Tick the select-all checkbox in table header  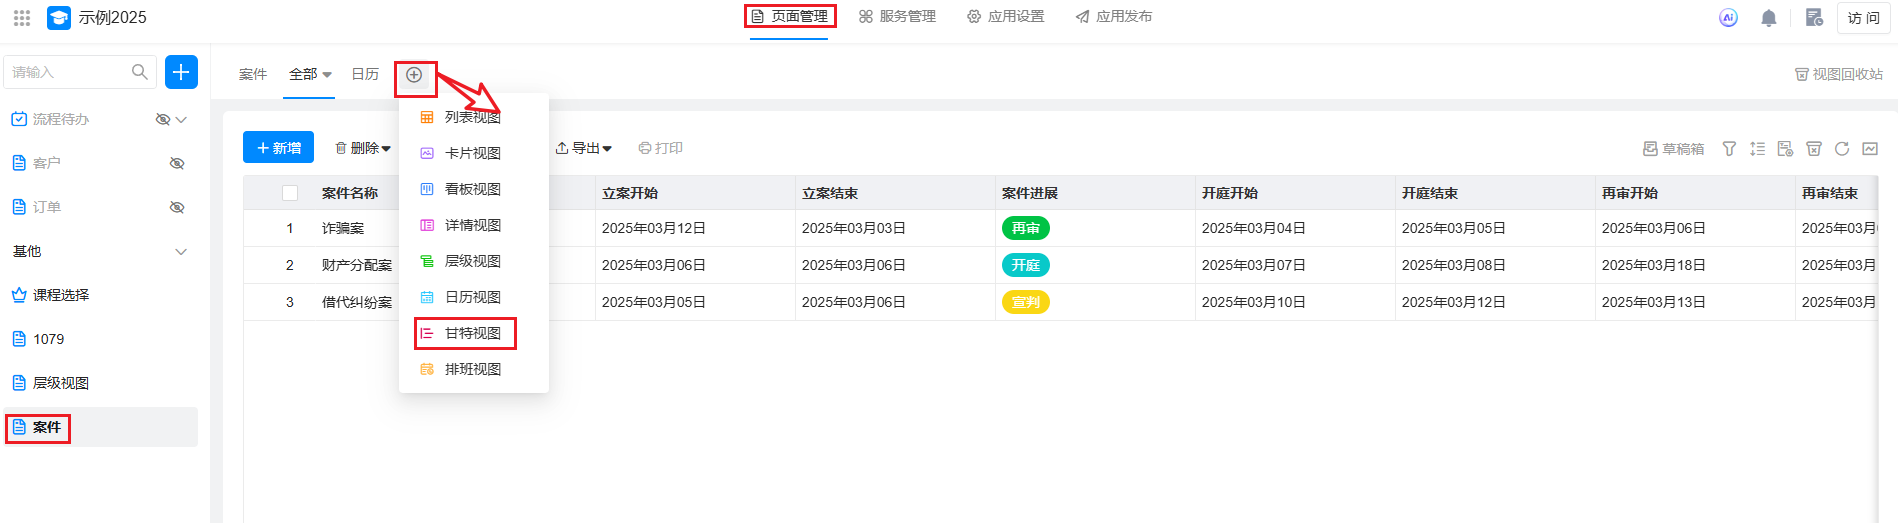290,193
